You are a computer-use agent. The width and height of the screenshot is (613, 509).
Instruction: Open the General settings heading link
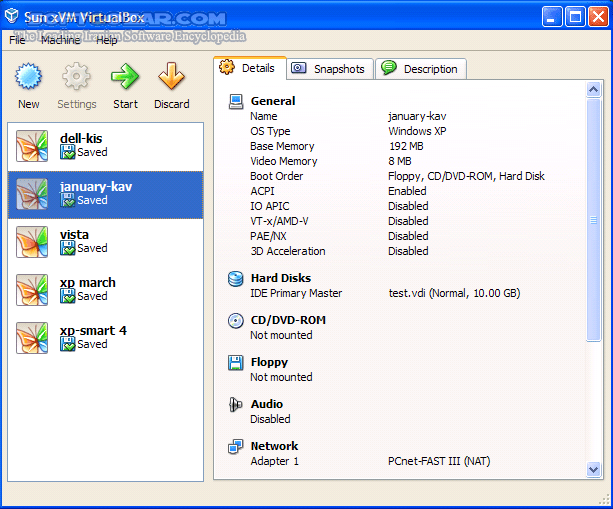pos(273,101)
